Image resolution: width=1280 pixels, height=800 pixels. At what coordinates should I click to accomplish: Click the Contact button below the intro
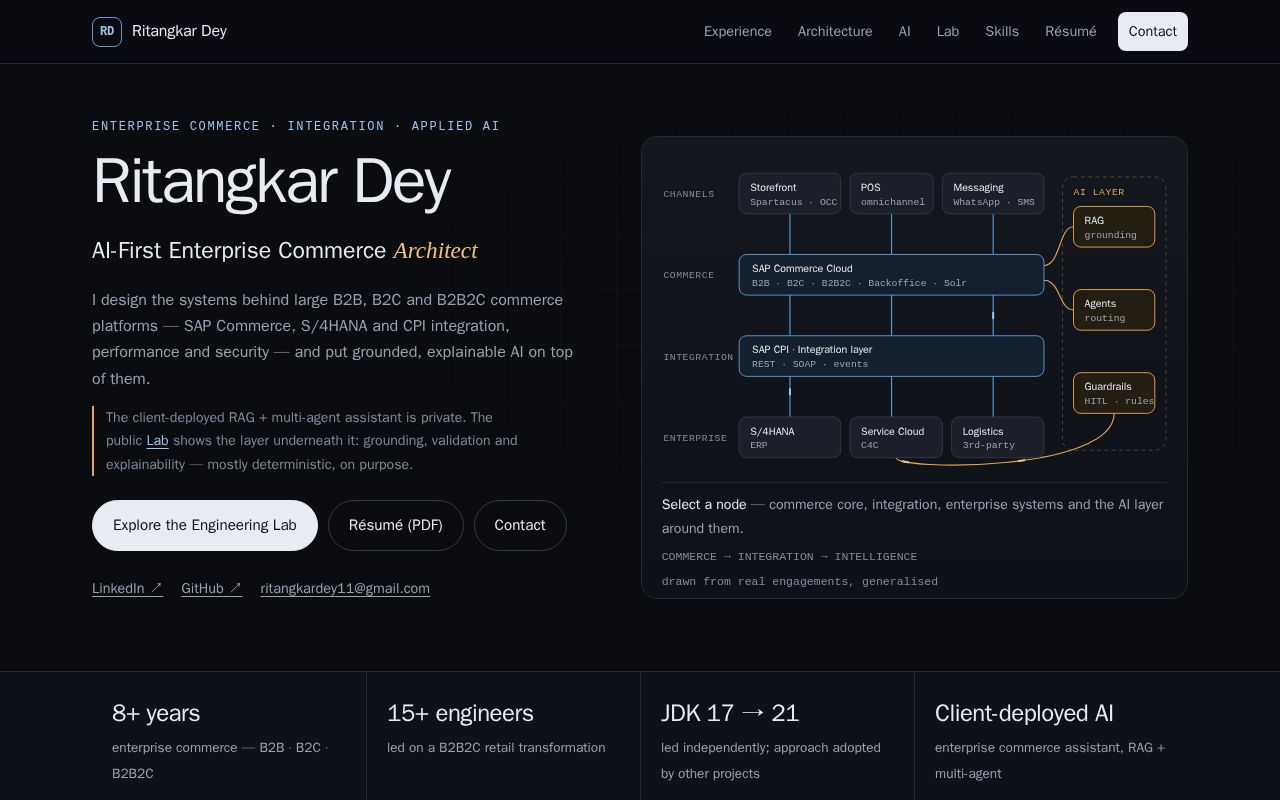pos(520,525)
